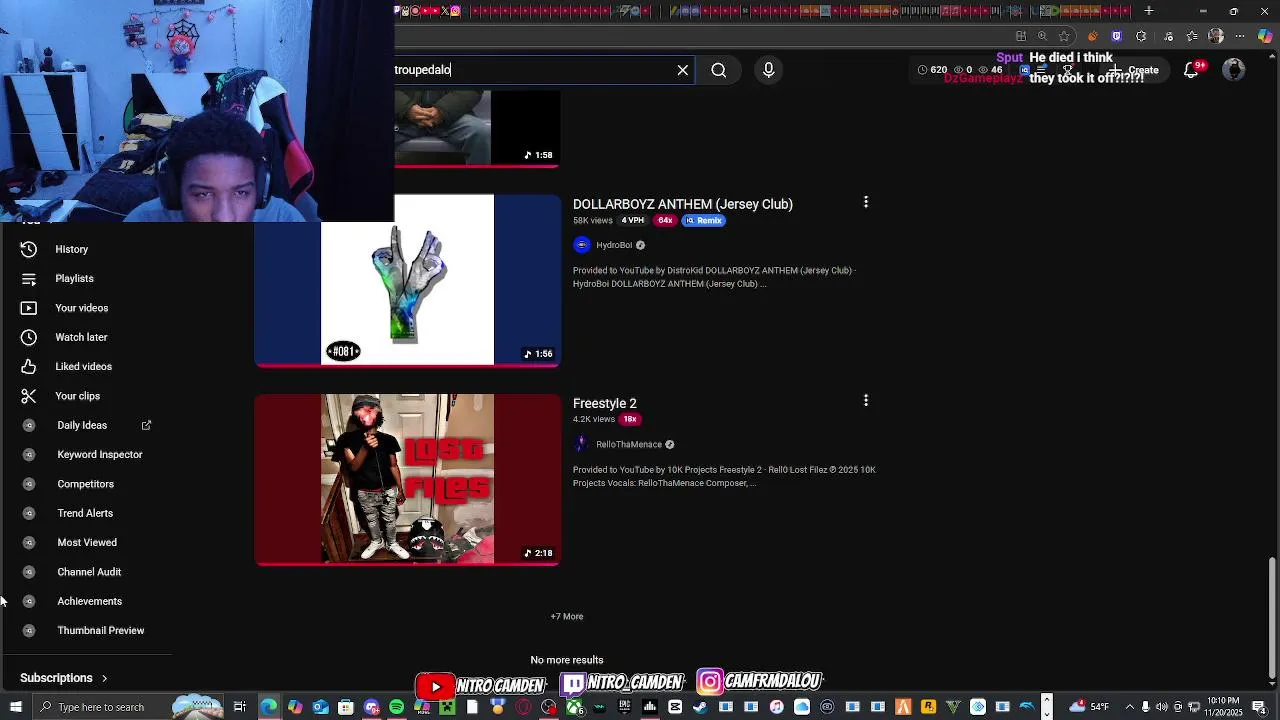Open the Freestyle 2 video title

pos(605,403)
